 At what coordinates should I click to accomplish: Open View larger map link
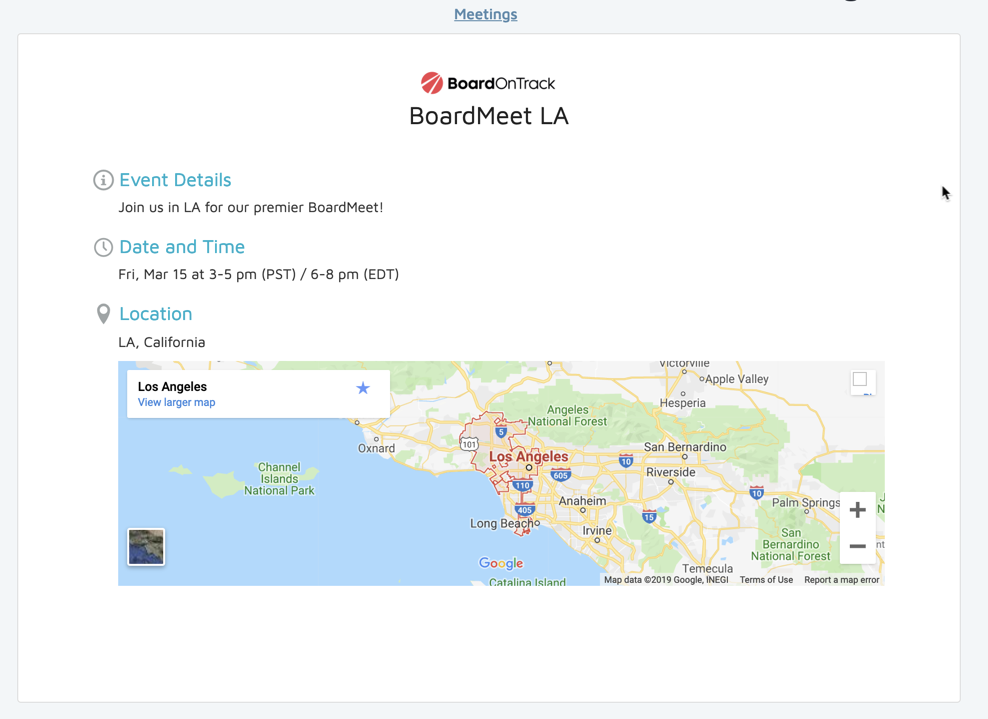coord(176,403)
